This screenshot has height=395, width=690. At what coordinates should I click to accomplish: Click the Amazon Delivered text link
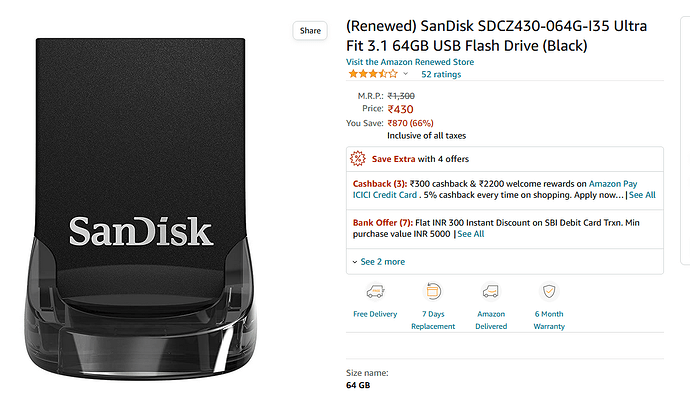point(491,320)
